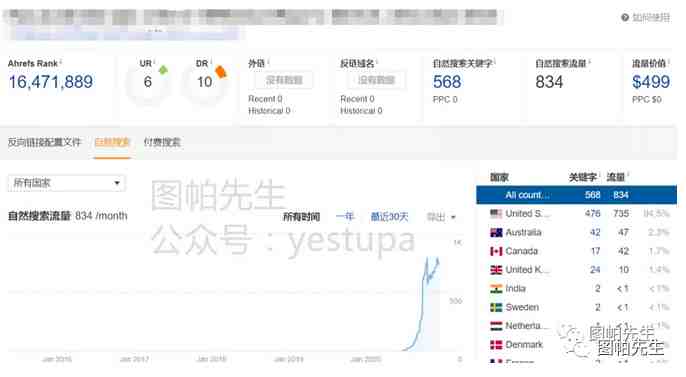Screen dimensions: 686x377
Task: Click India keyword count 2
Action: coord(598,289)
